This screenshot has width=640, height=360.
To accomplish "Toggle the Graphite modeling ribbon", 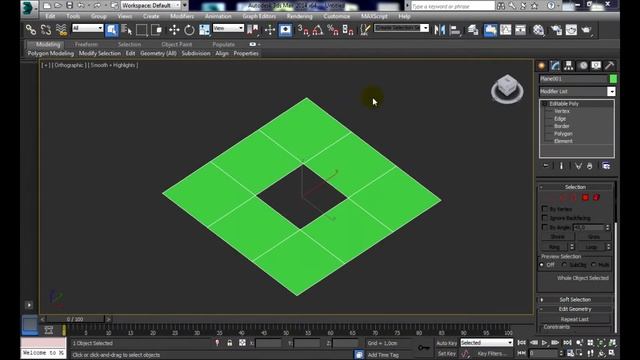I will (490, 30).
